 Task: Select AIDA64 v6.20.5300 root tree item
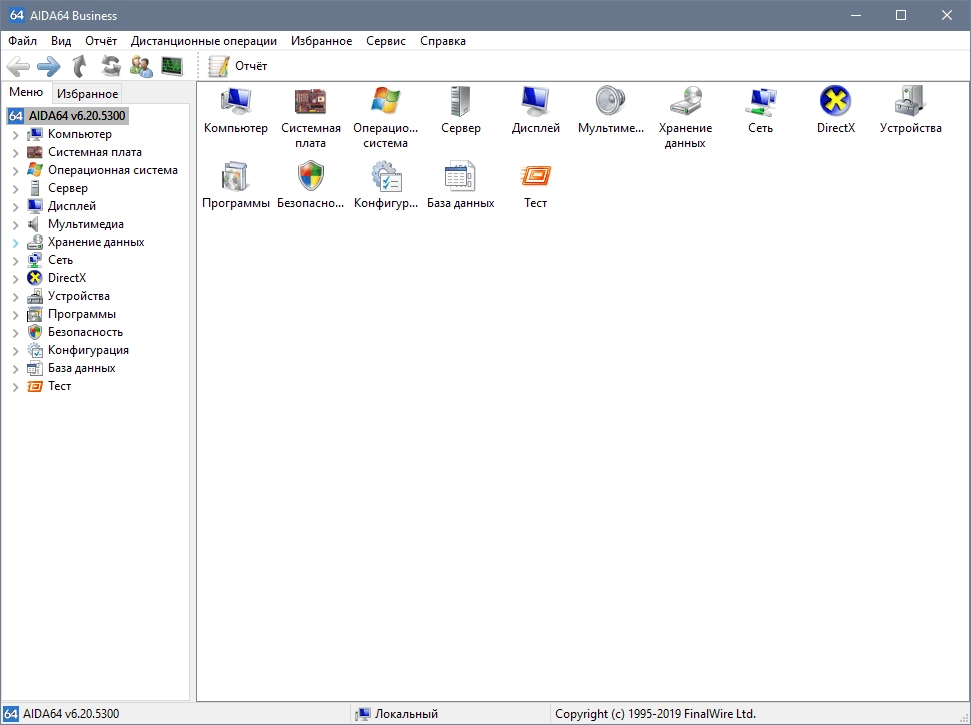67,116
